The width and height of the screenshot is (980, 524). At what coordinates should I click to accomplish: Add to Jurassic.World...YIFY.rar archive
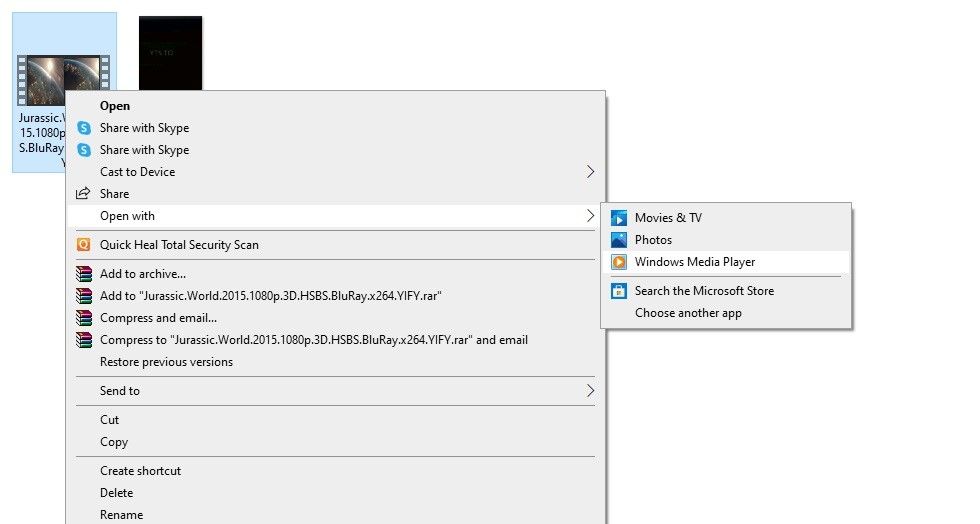pos(336,296)
